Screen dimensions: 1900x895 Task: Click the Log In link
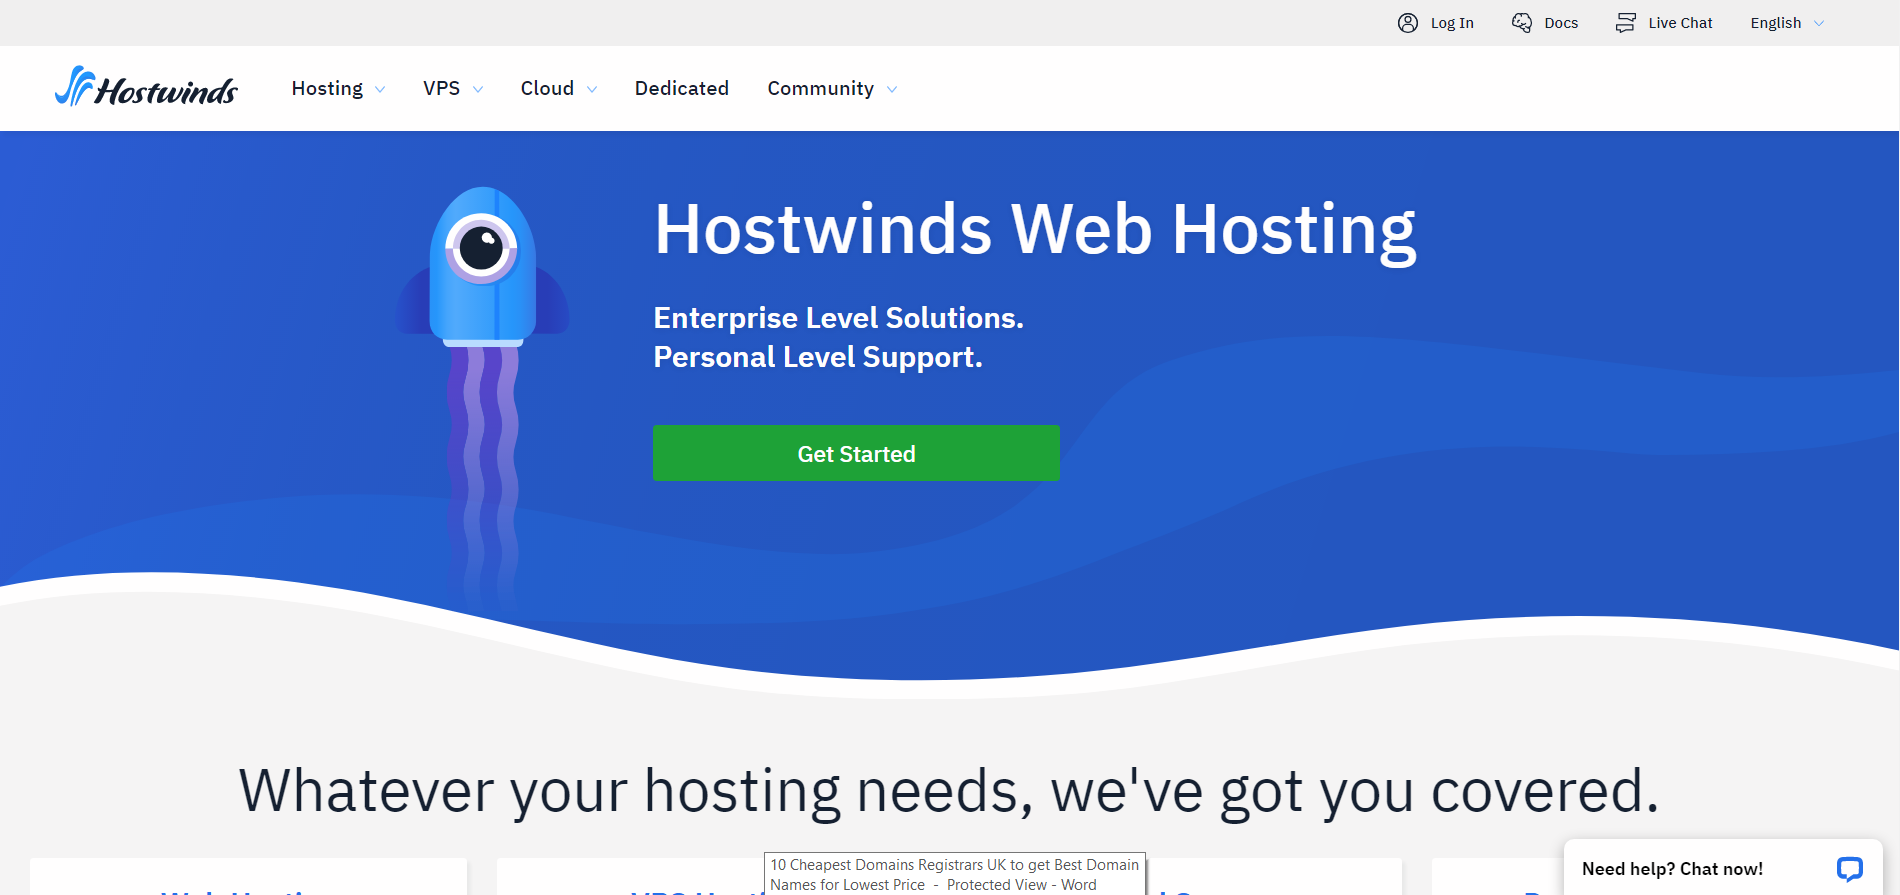pyautogui.click(x=1452, y=23)
